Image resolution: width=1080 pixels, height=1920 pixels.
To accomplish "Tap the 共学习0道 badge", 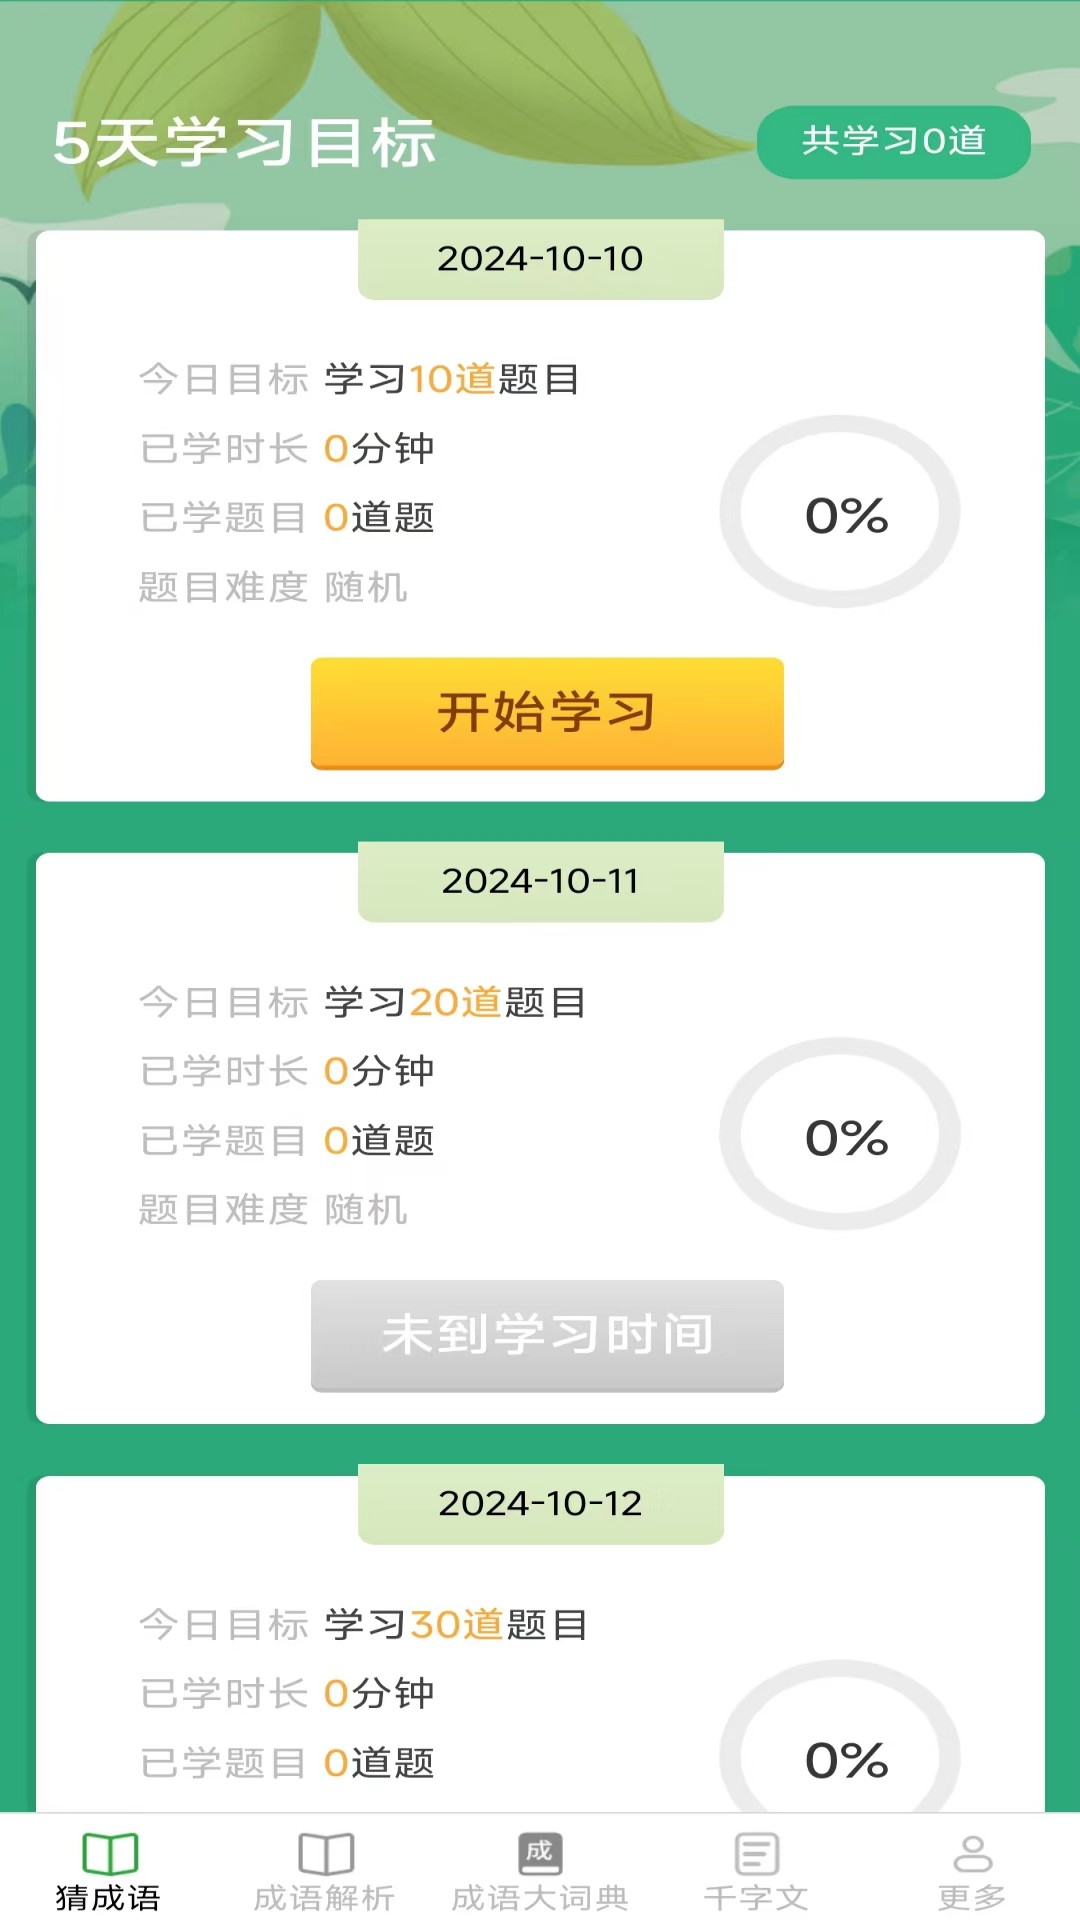I will pos(893,142).
